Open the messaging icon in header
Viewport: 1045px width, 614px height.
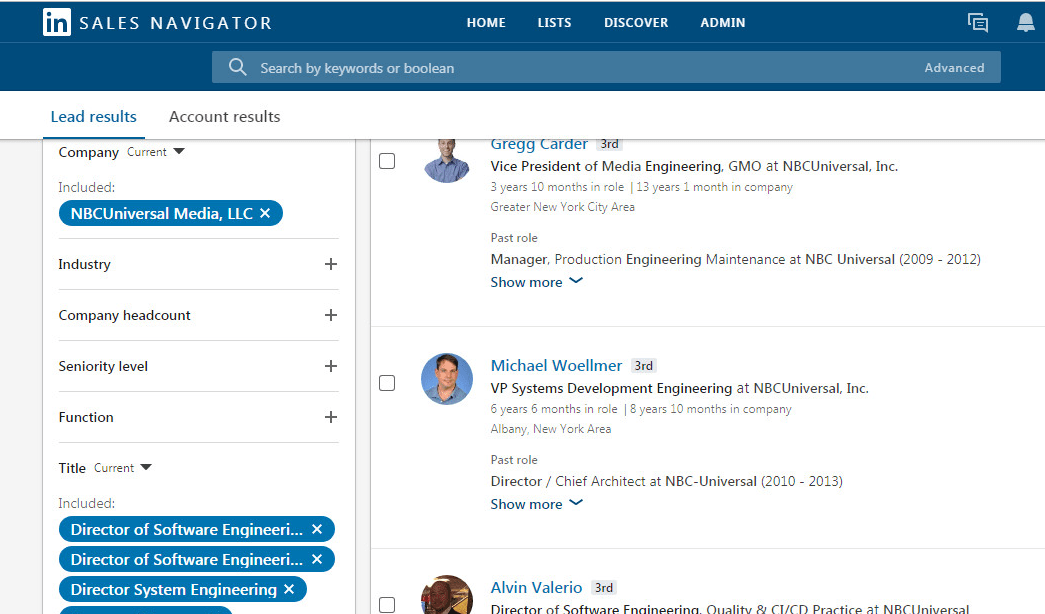click(977, 23)
